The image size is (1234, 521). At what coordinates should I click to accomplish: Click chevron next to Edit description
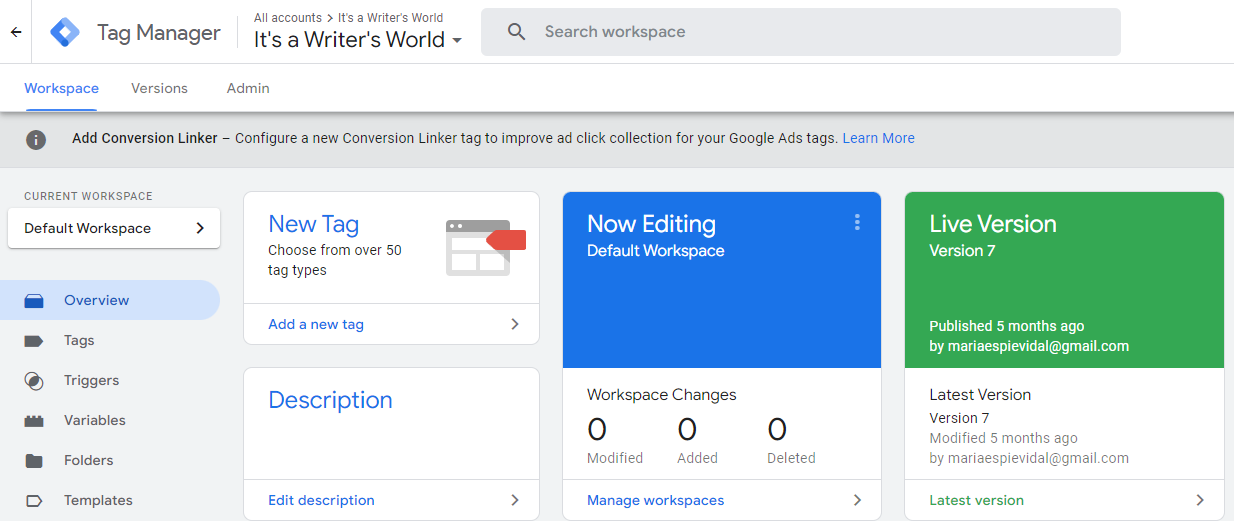[x=515, y=500]
